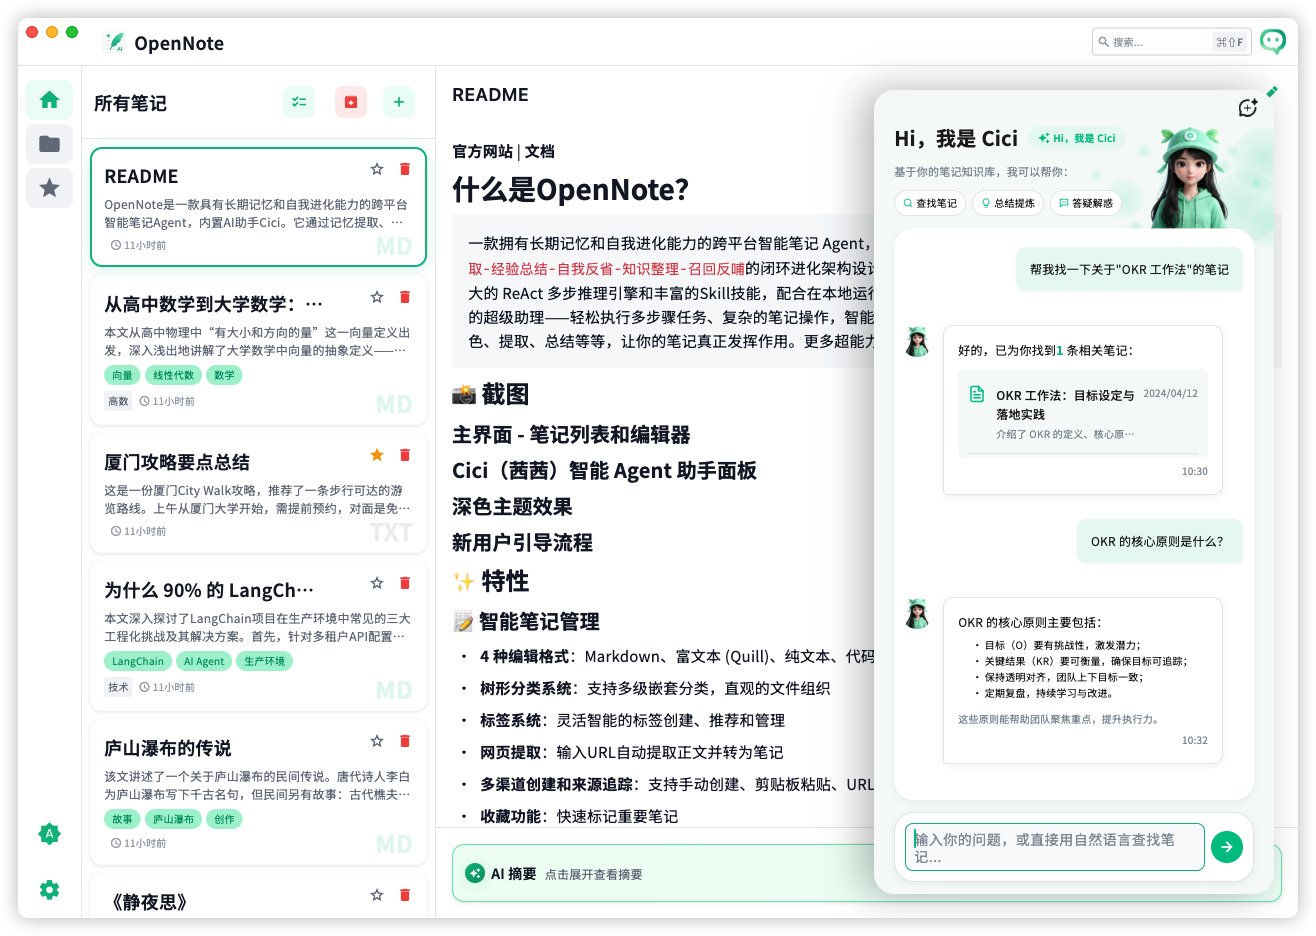Favorite the README note
Screen dimensions: 1316x936
[x=377, y=169]
